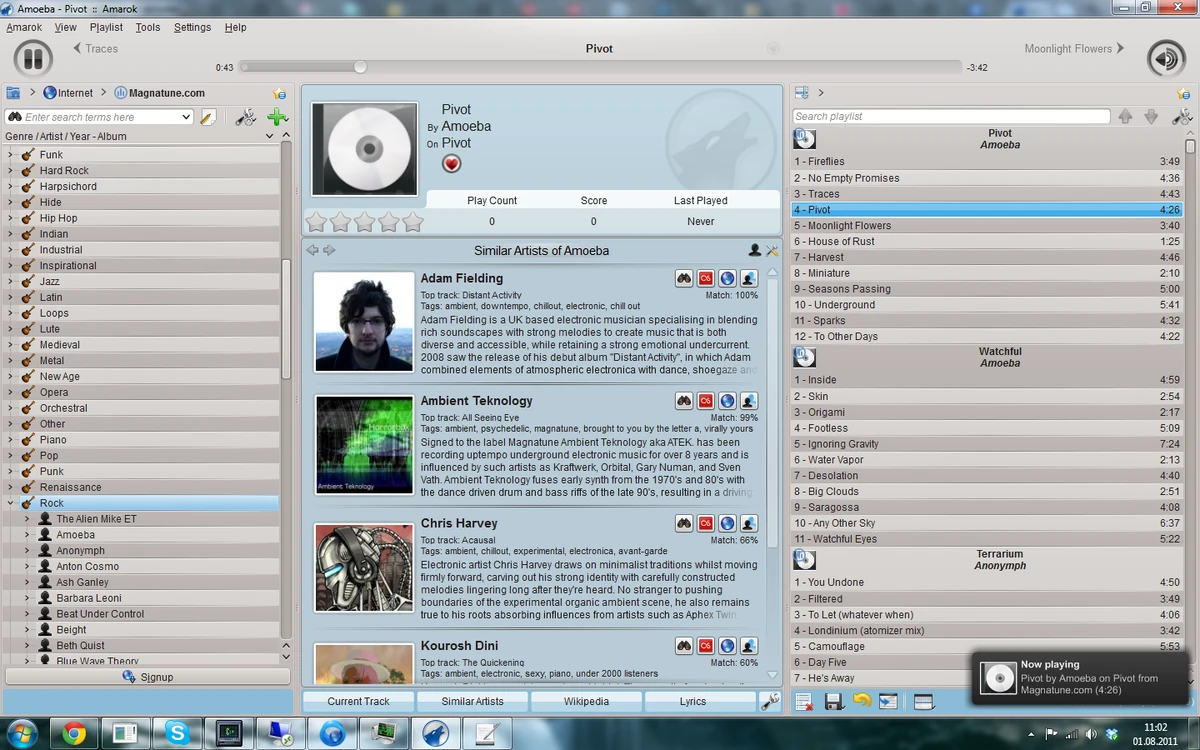
Task: Open the Playlist menu
Action: (105, 27)
